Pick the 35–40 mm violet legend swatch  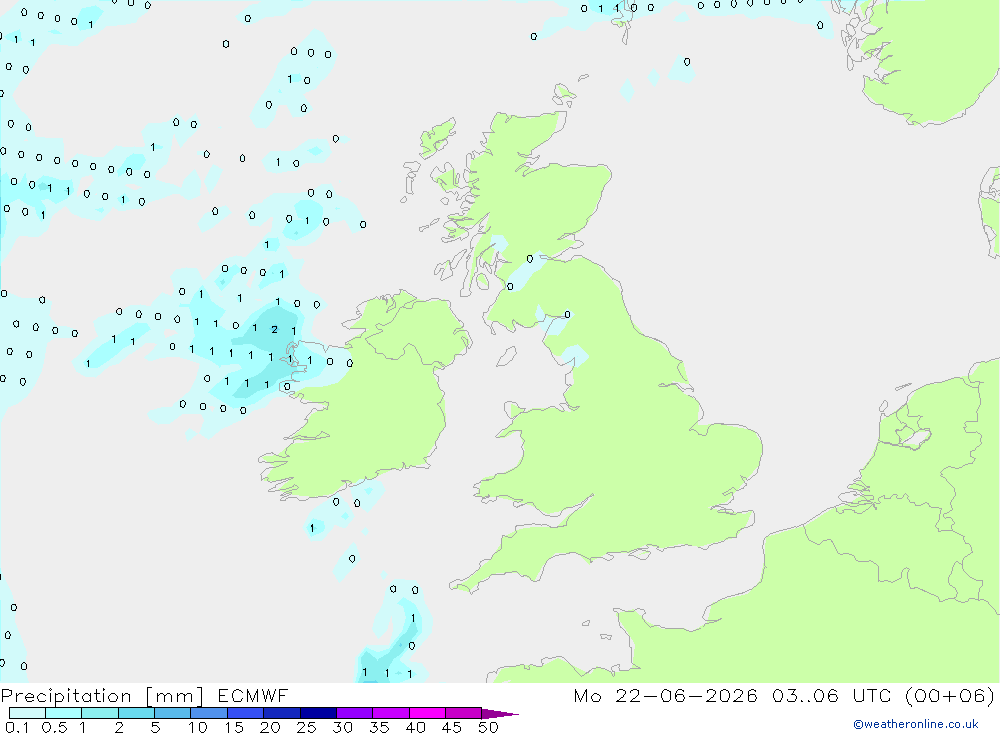390,713
